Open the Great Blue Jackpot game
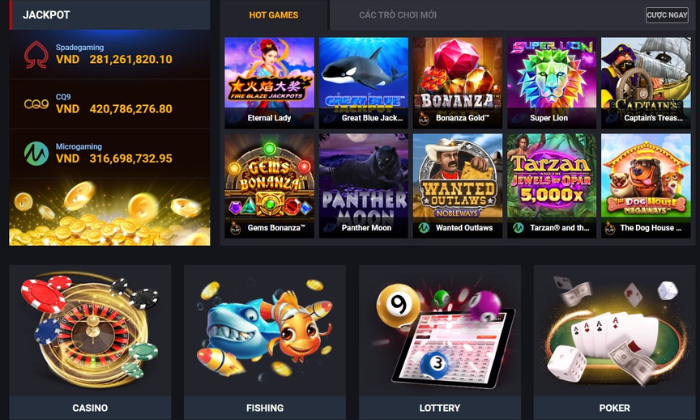The height and width of the screenshot is (420, 700). [363, 83]
